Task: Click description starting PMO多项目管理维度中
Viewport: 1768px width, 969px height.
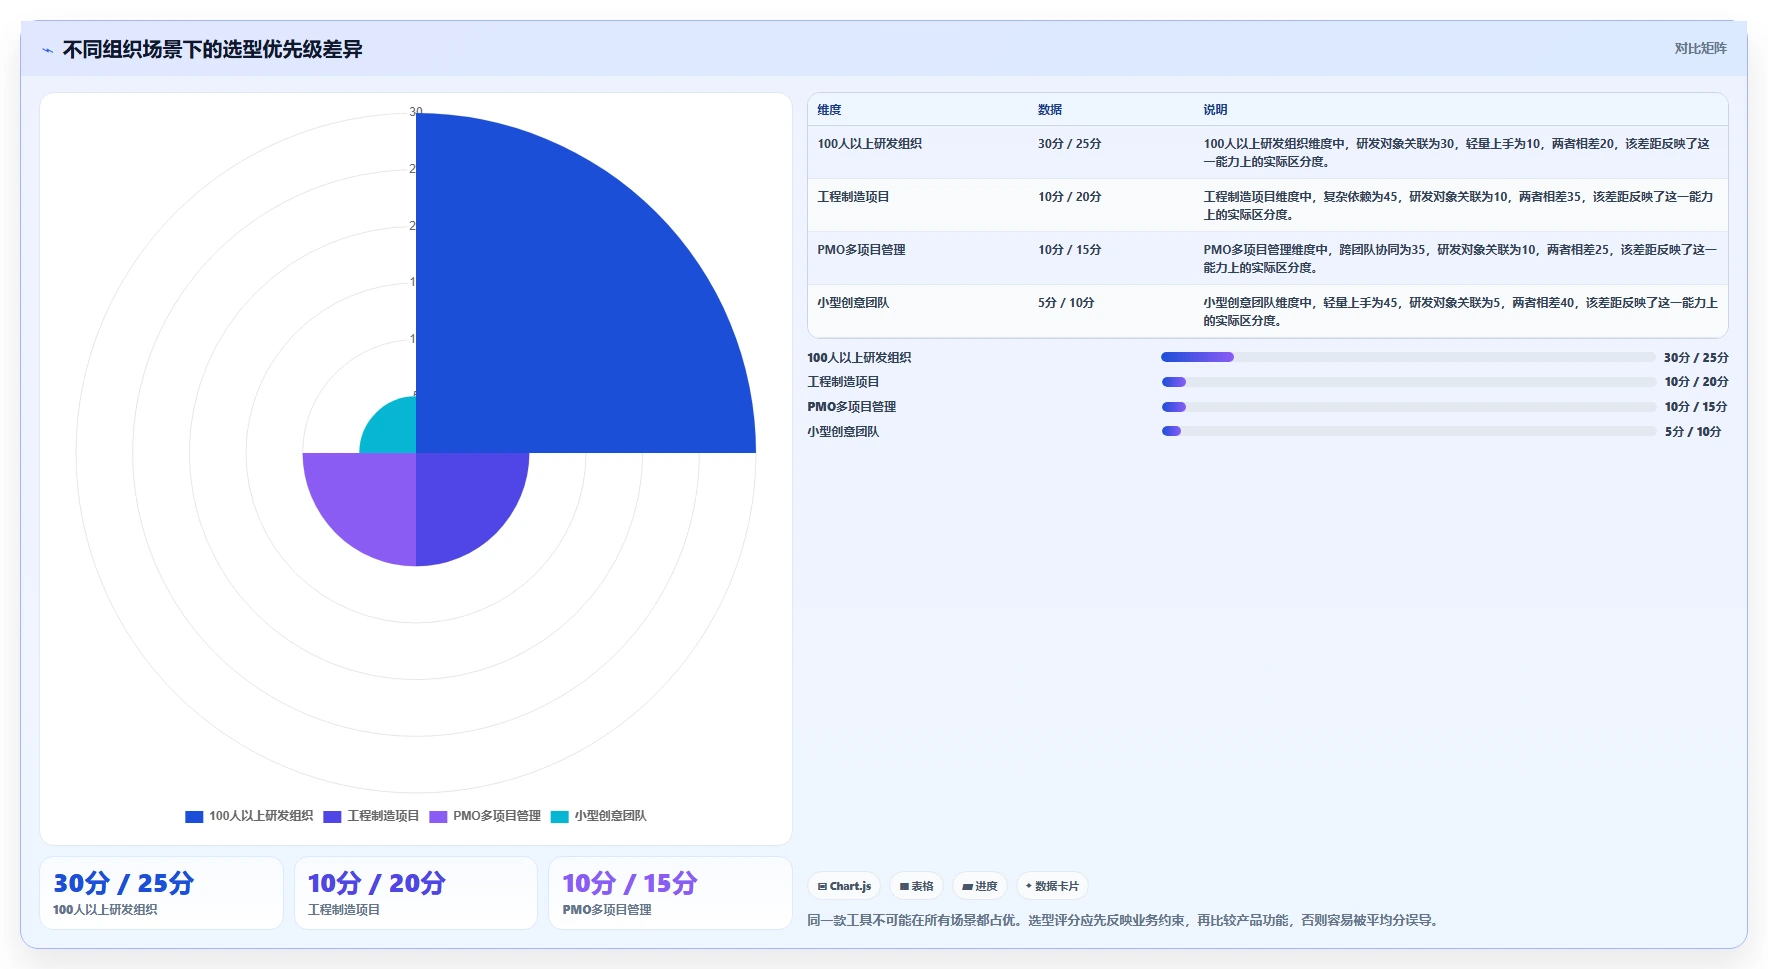Action: [1460, 259]
